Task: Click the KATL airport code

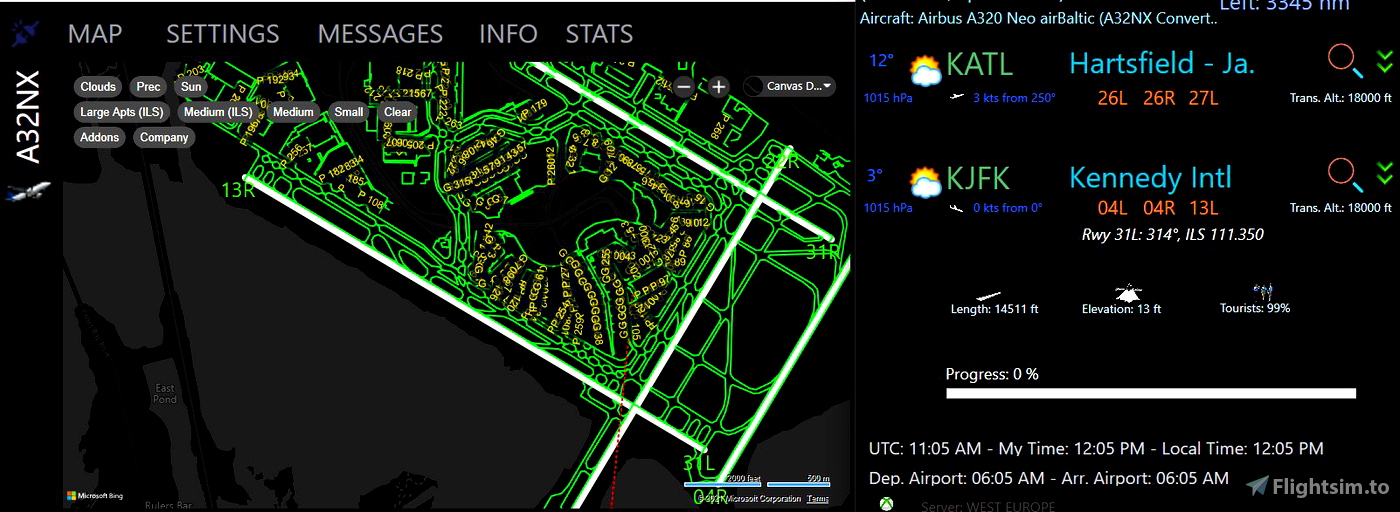Action: pyautogui.click(x=979, y=64)
